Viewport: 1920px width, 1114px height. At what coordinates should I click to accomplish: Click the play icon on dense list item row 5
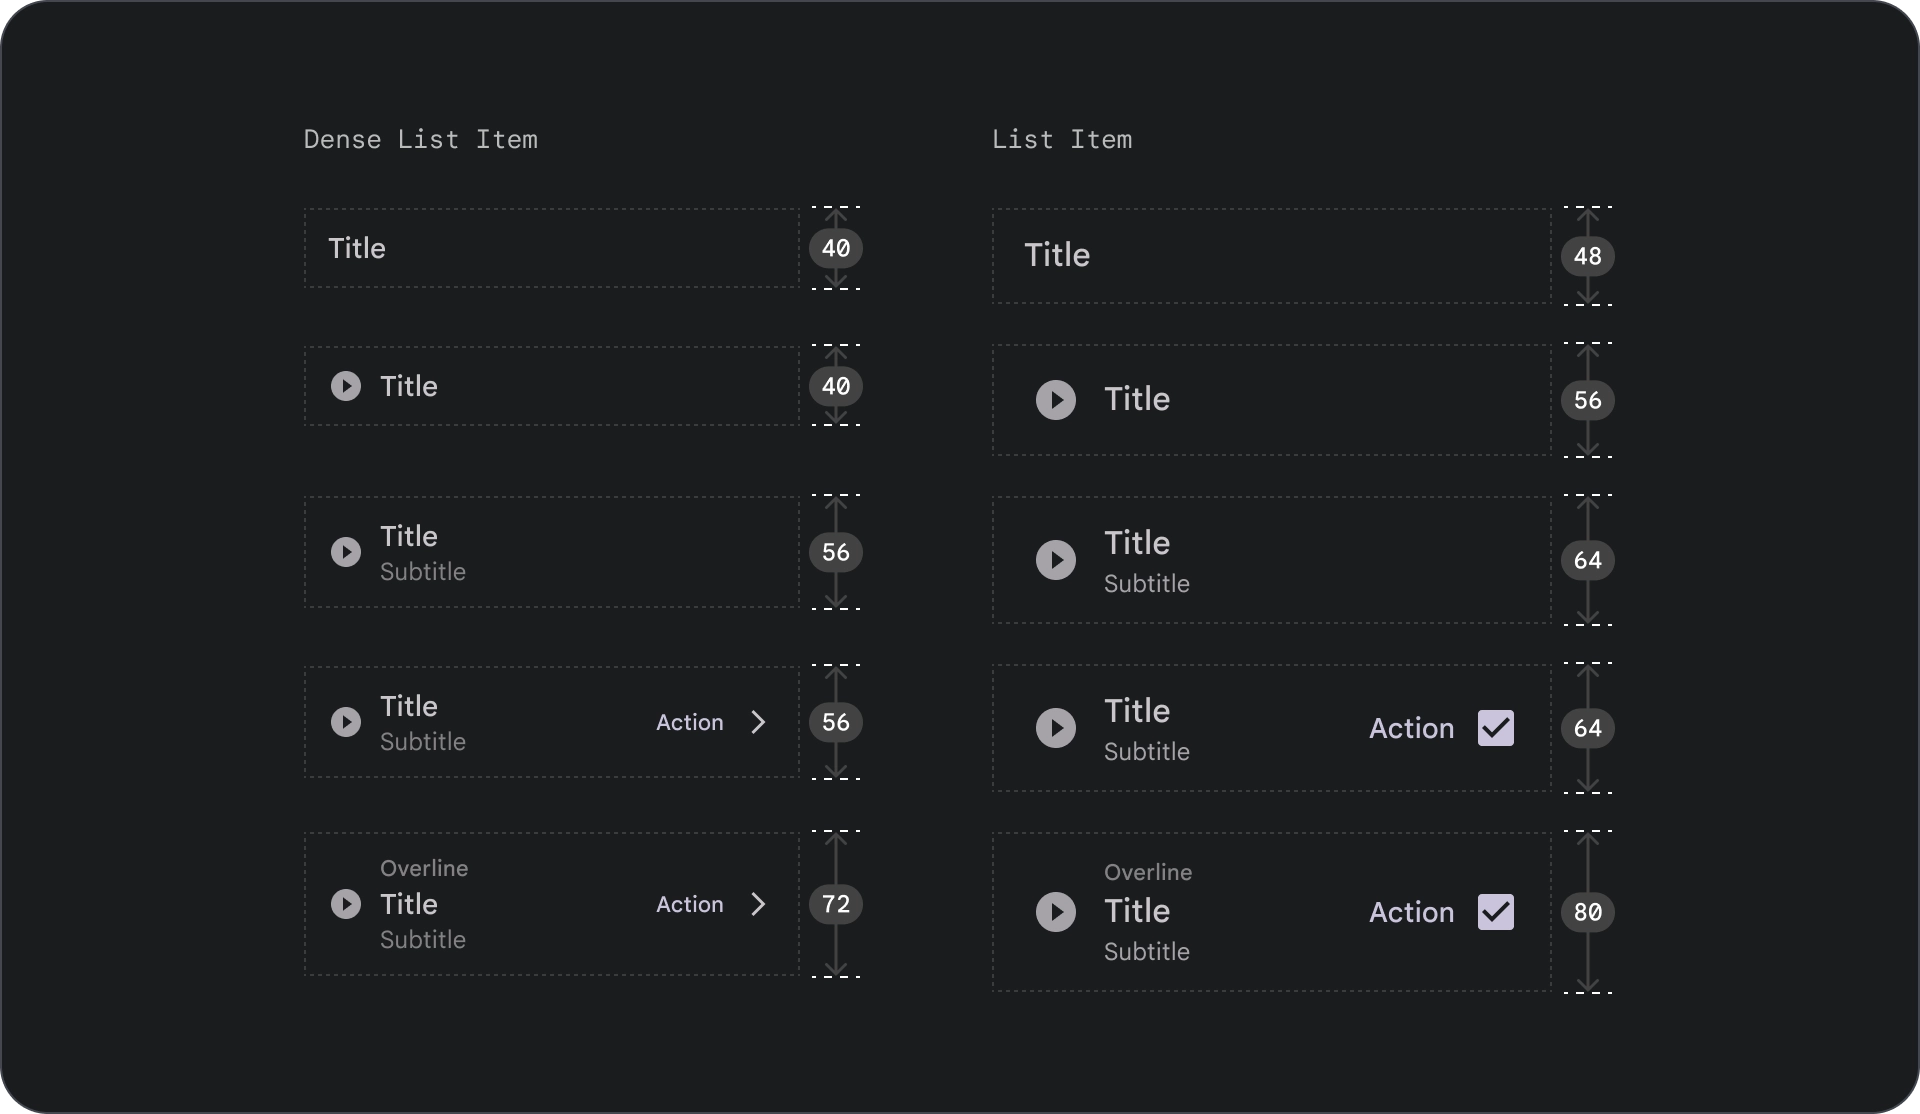[345, 904]
